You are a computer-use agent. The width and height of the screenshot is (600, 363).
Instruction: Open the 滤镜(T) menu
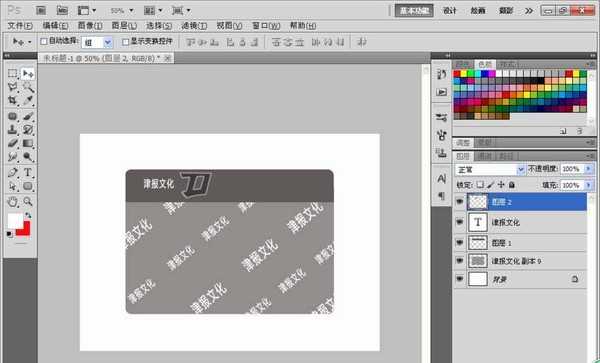(x=194, y=26)
